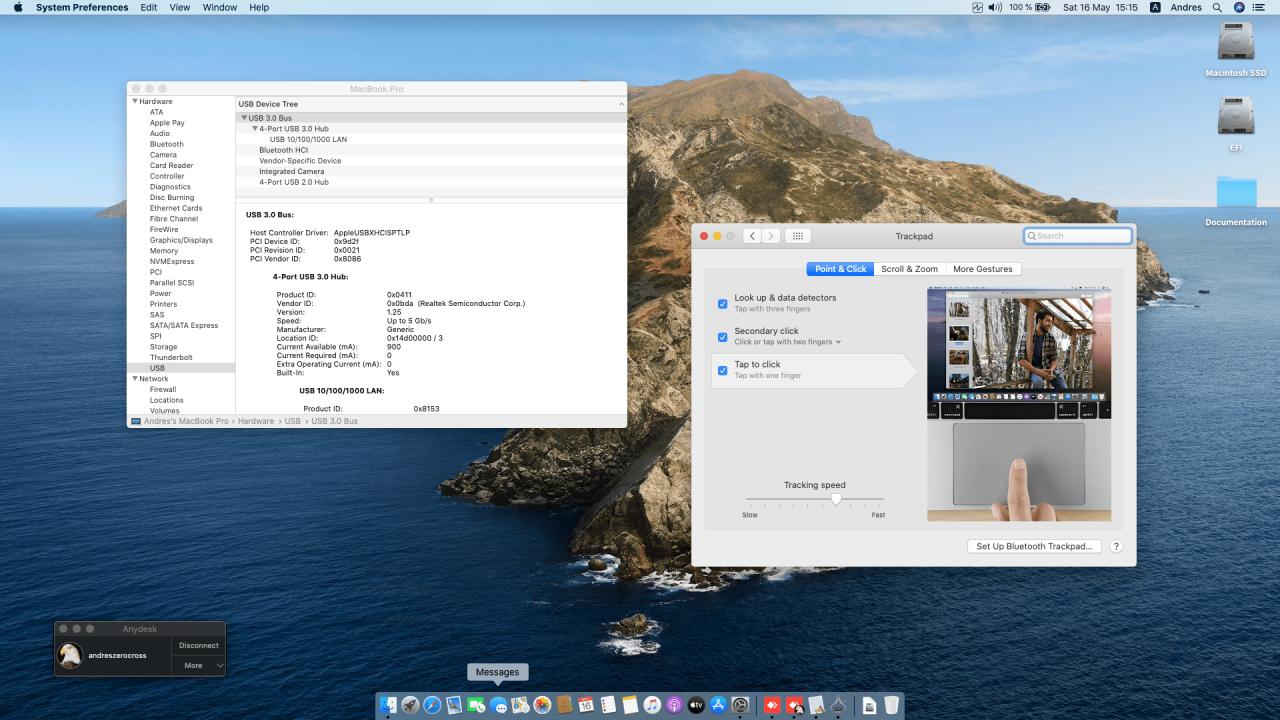
Task: Click System Preferences icon in Dock
Action: pos(740,705)
